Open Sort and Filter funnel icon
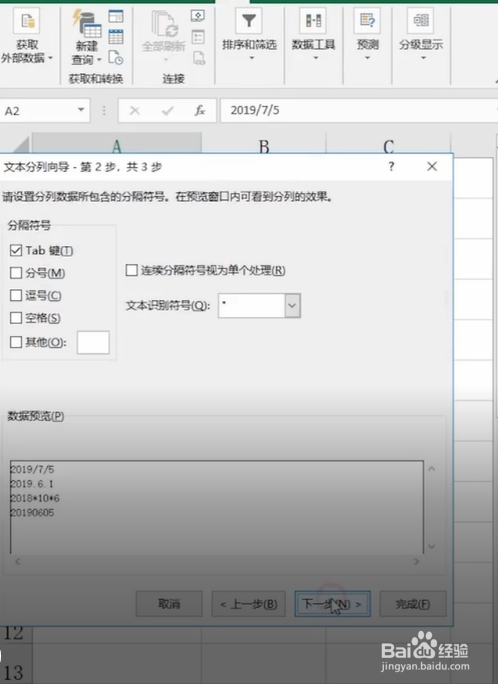The image size is (498, 684). (x=249, y=21)
